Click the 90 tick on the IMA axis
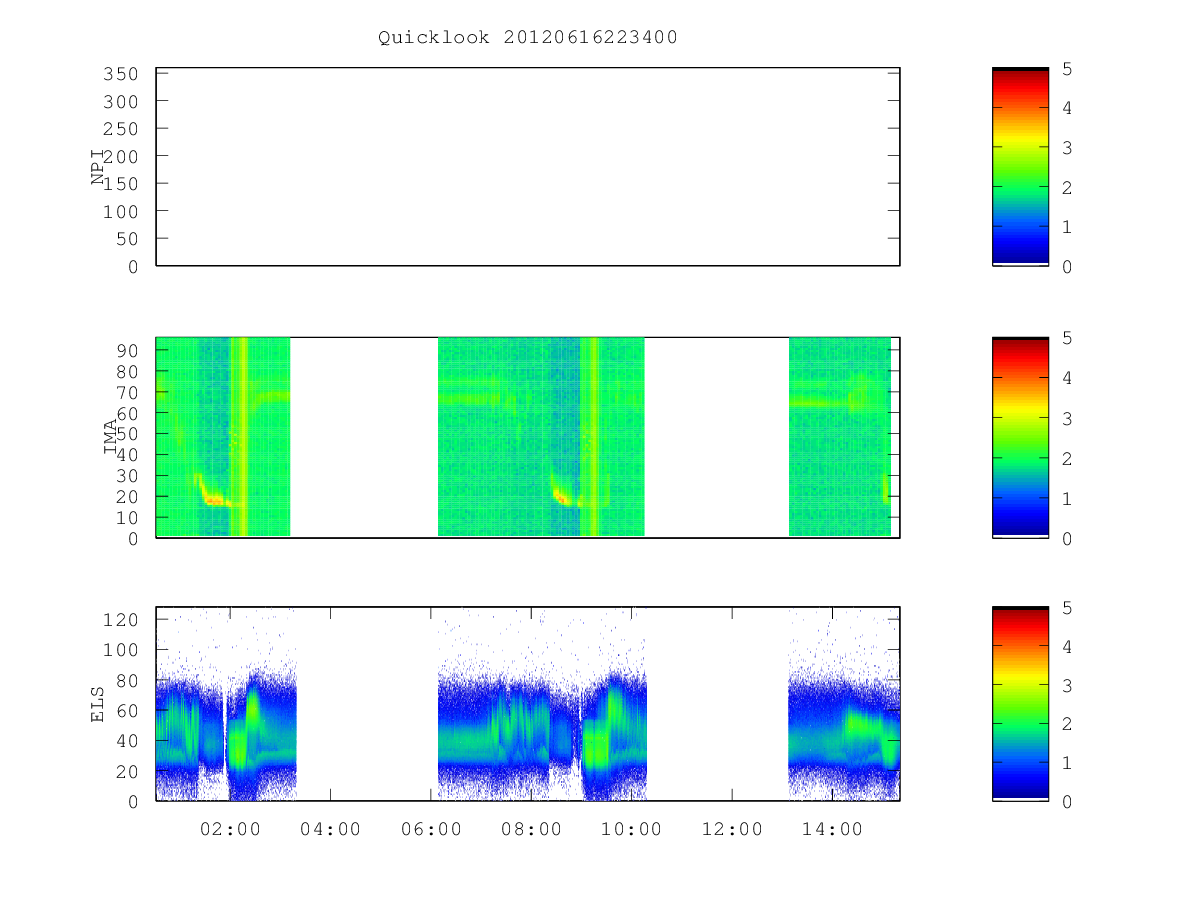Screen dimensions: 1200x900 tap(126, 350)
